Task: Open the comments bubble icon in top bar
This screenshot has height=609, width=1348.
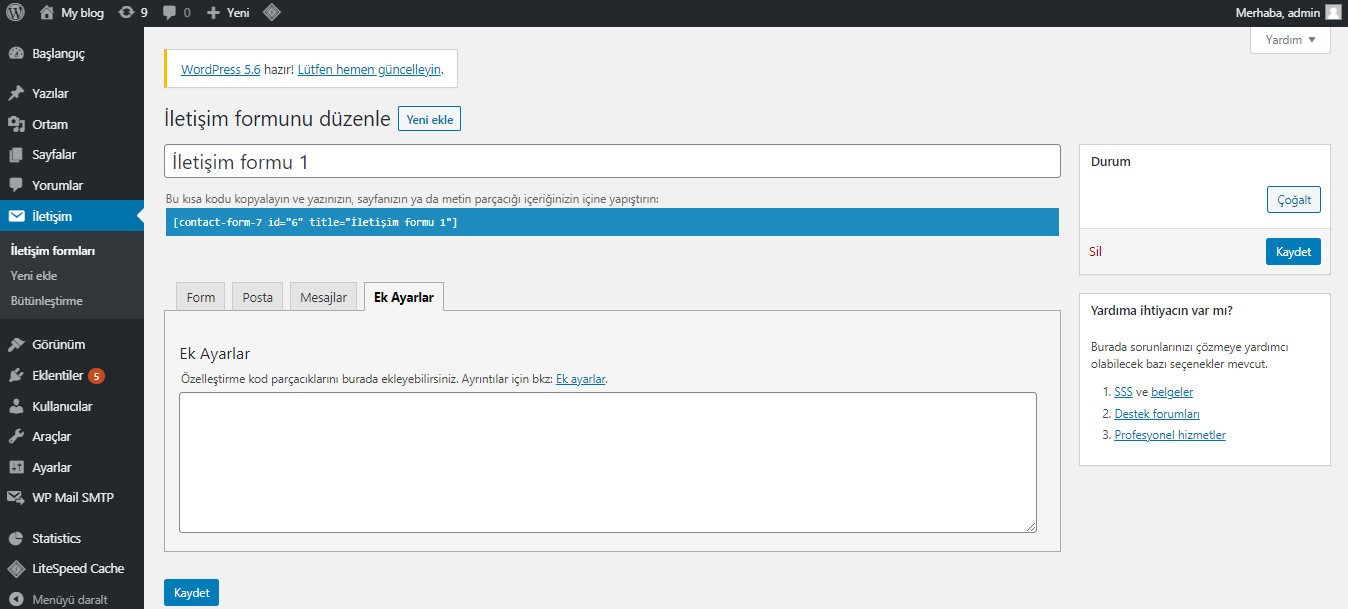Action: click(170, 13)
